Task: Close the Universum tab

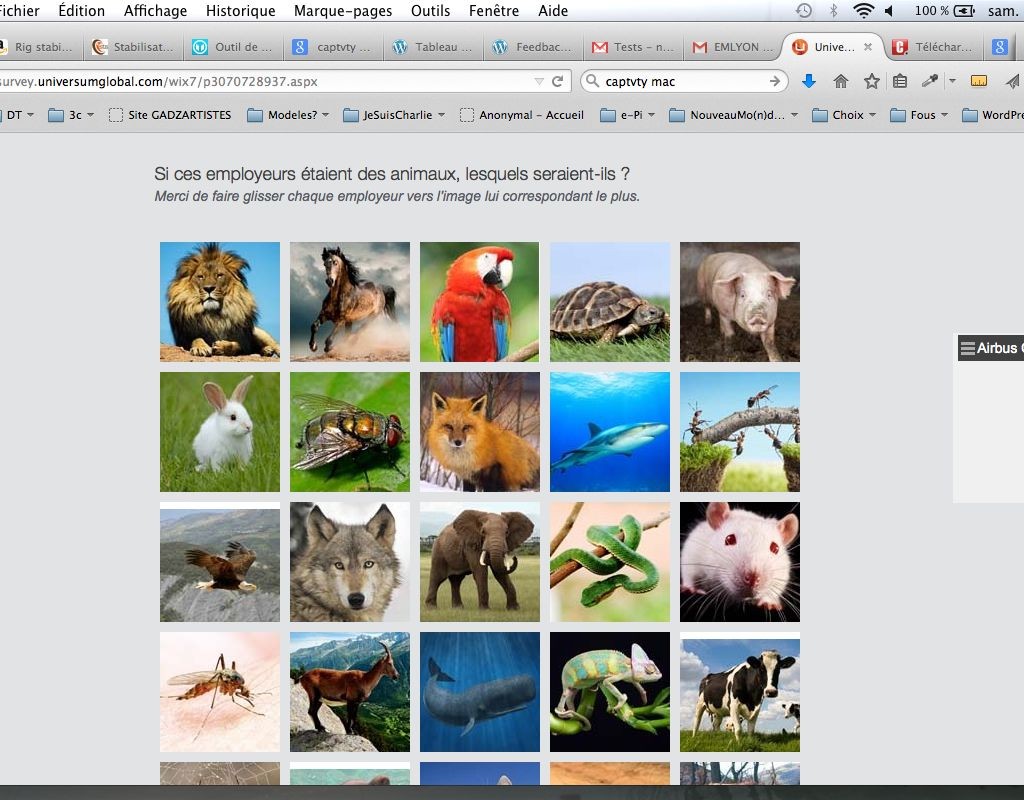Action: coord(867,47)
